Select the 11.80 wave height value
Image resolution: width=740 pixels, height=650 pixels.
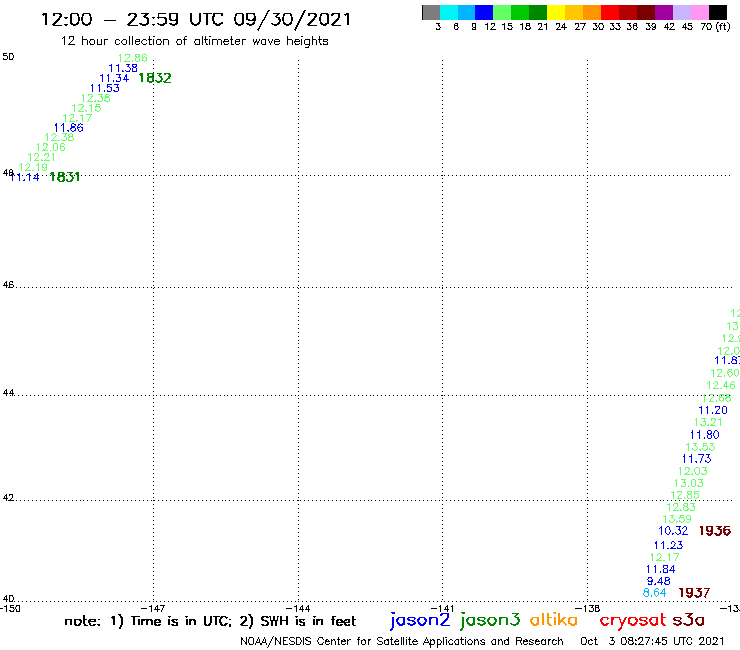pyautogui.click(x=705, y=435)
